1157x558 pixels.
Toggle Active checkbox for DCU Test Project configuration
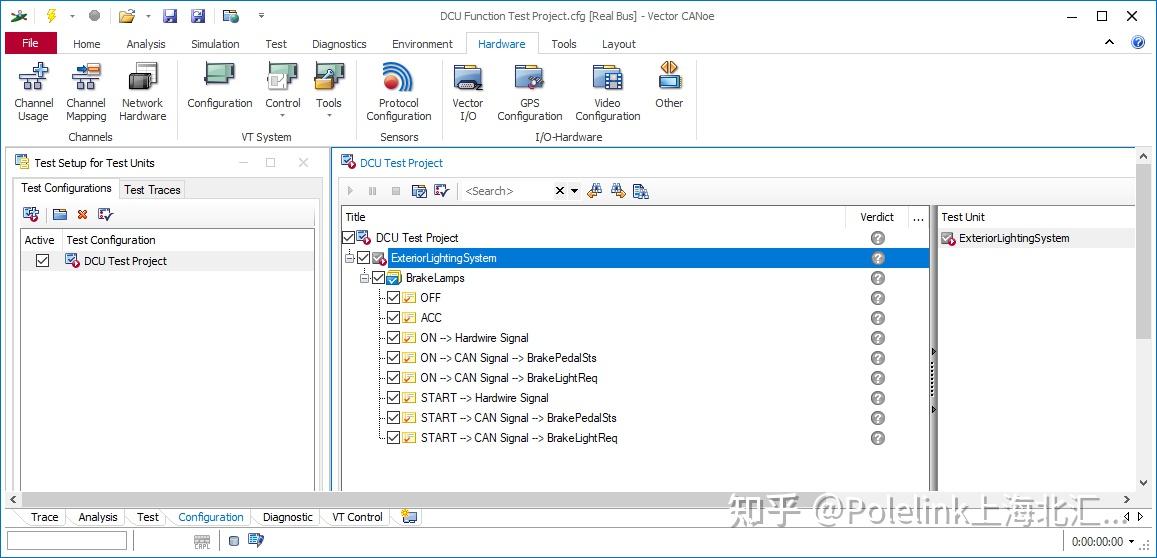point(42,261)
